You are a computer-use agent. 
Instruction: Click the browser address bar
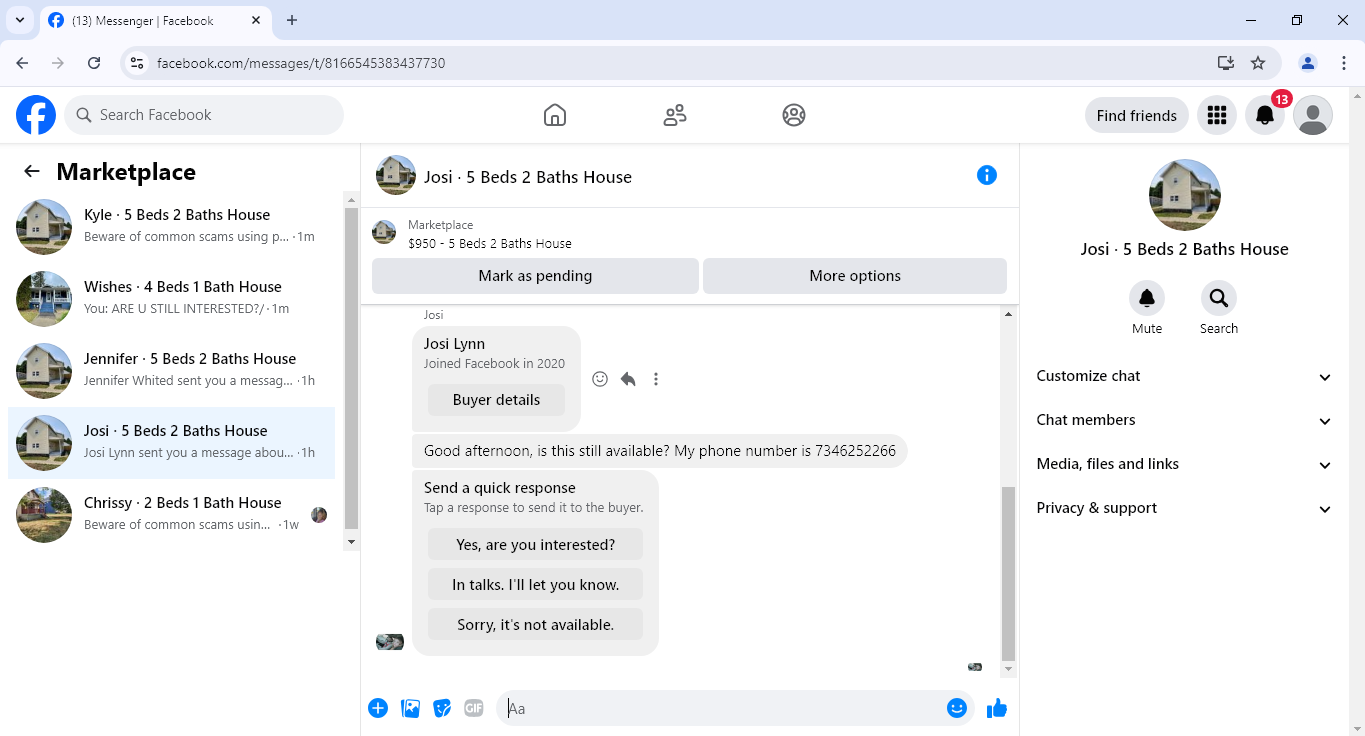pos(680,63)
